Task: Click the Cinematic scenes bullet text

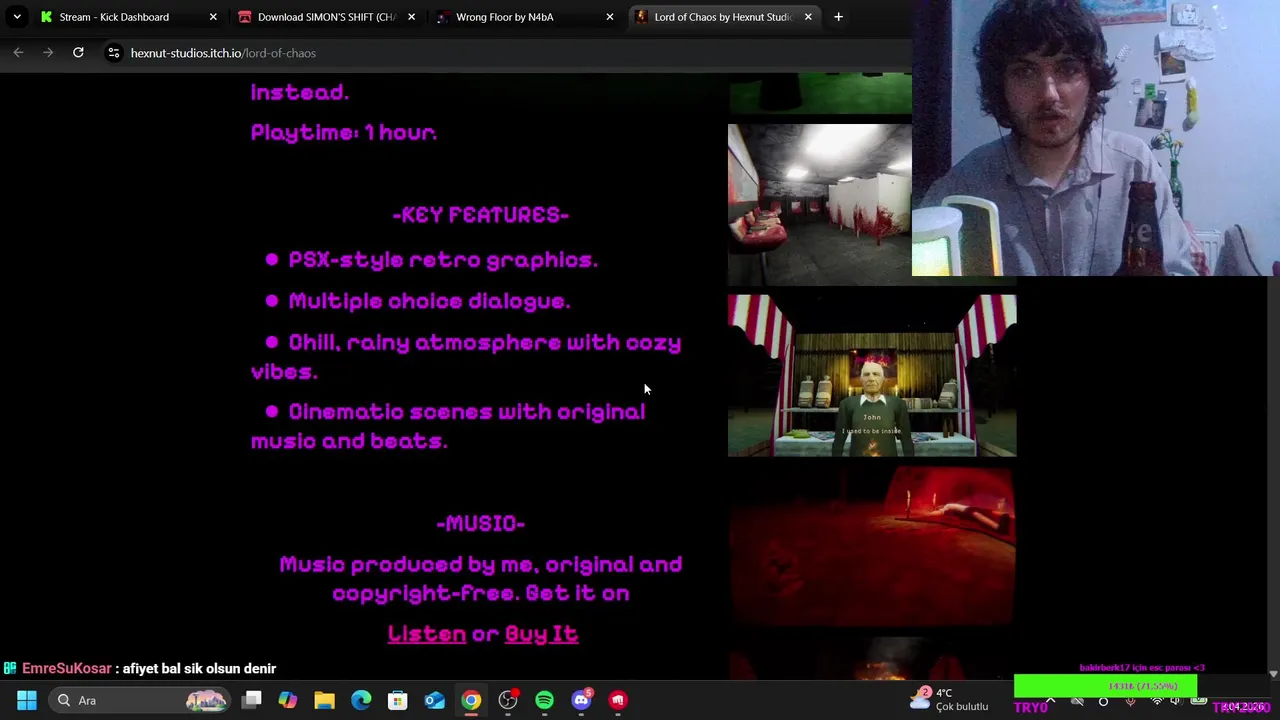Action: (x=448, y=426)
